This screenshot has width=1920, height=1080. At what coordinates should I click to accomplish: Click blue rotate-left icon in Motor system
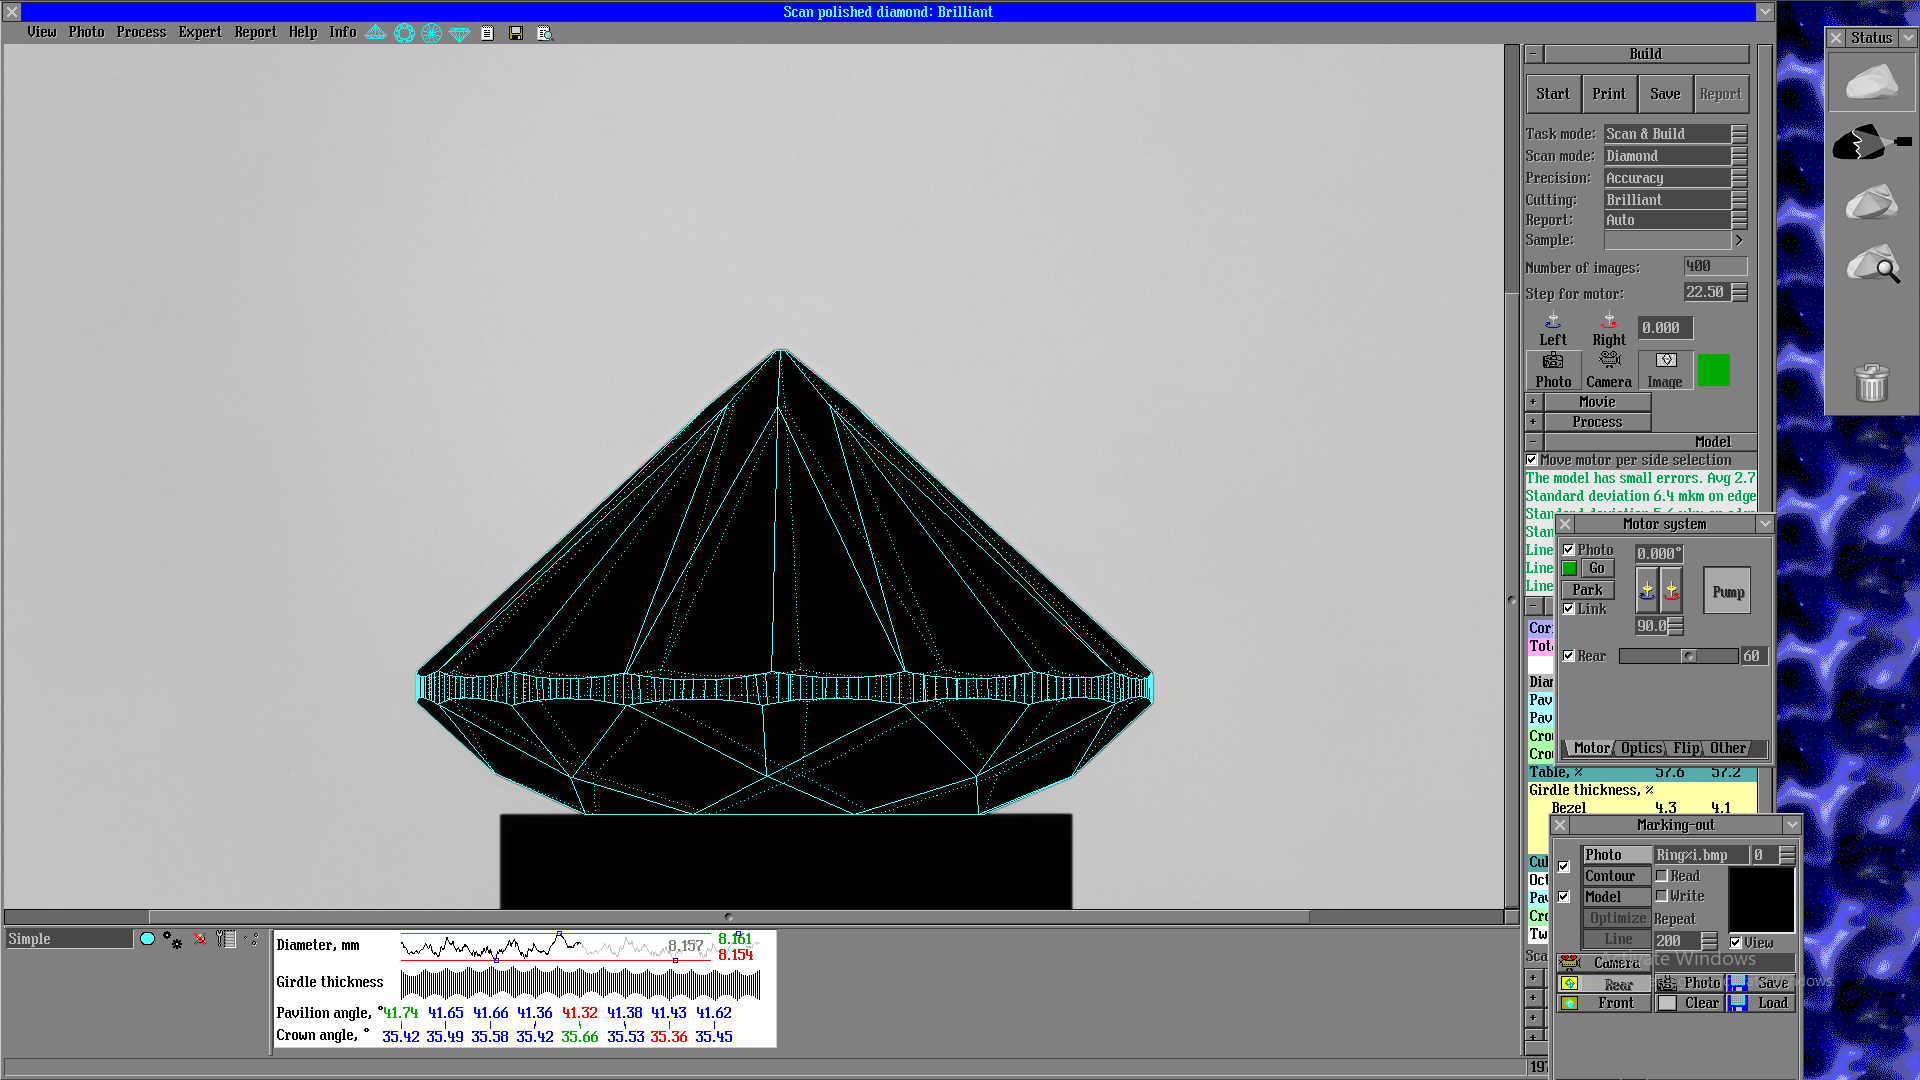(1647, 591)
